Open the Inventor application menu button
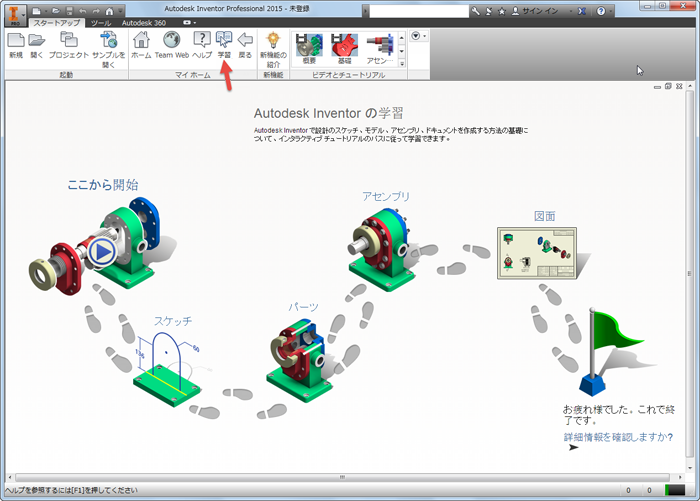 [15, 15]
